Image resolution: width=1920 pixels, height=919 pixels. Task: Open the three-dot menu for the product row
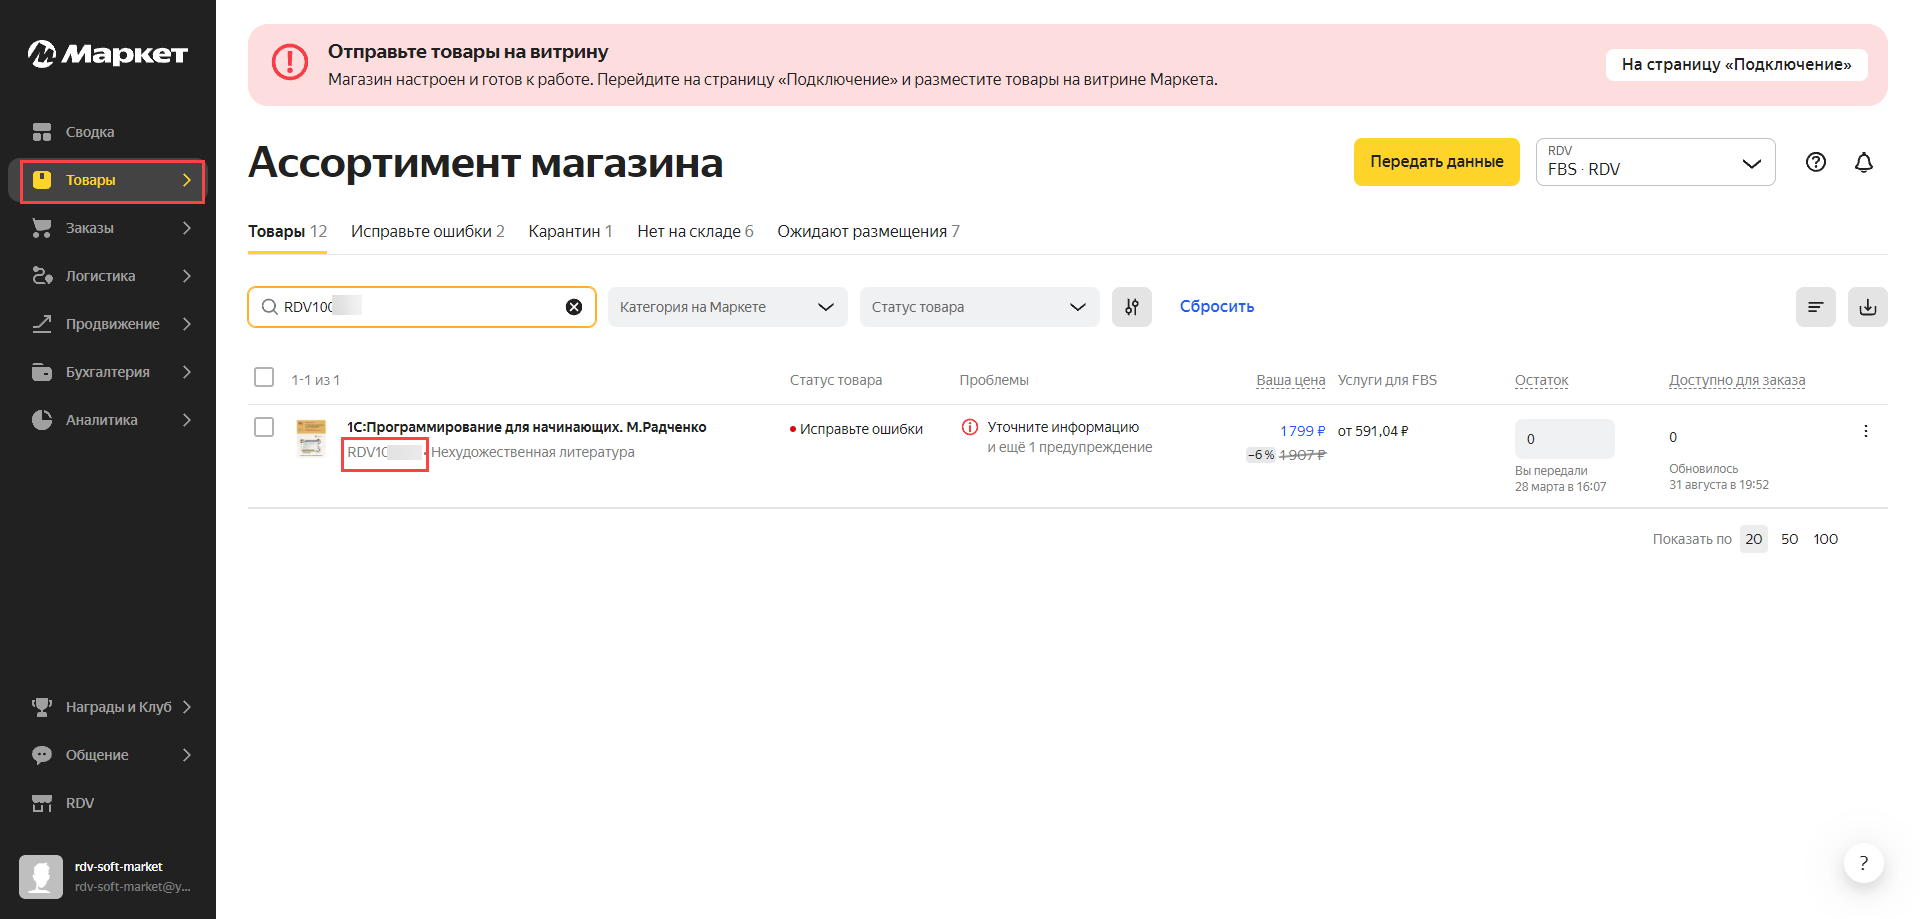[x=1866, y=431]
